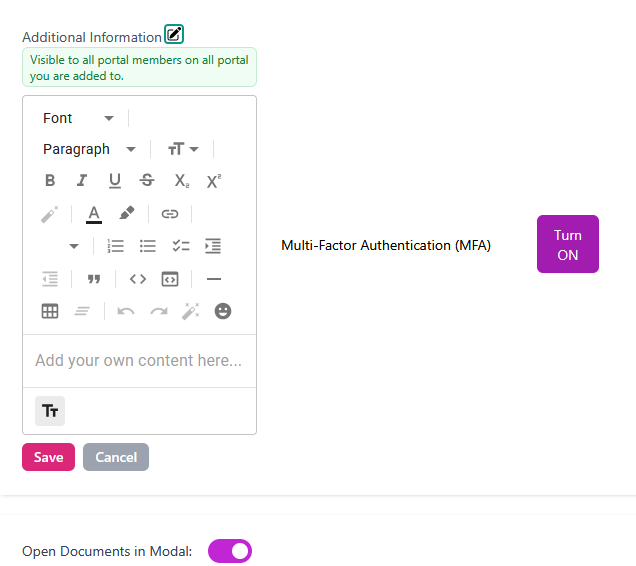Insert a code block
Image resolution: width=636 pixels, height=566 pixels.
pos(170,279)
